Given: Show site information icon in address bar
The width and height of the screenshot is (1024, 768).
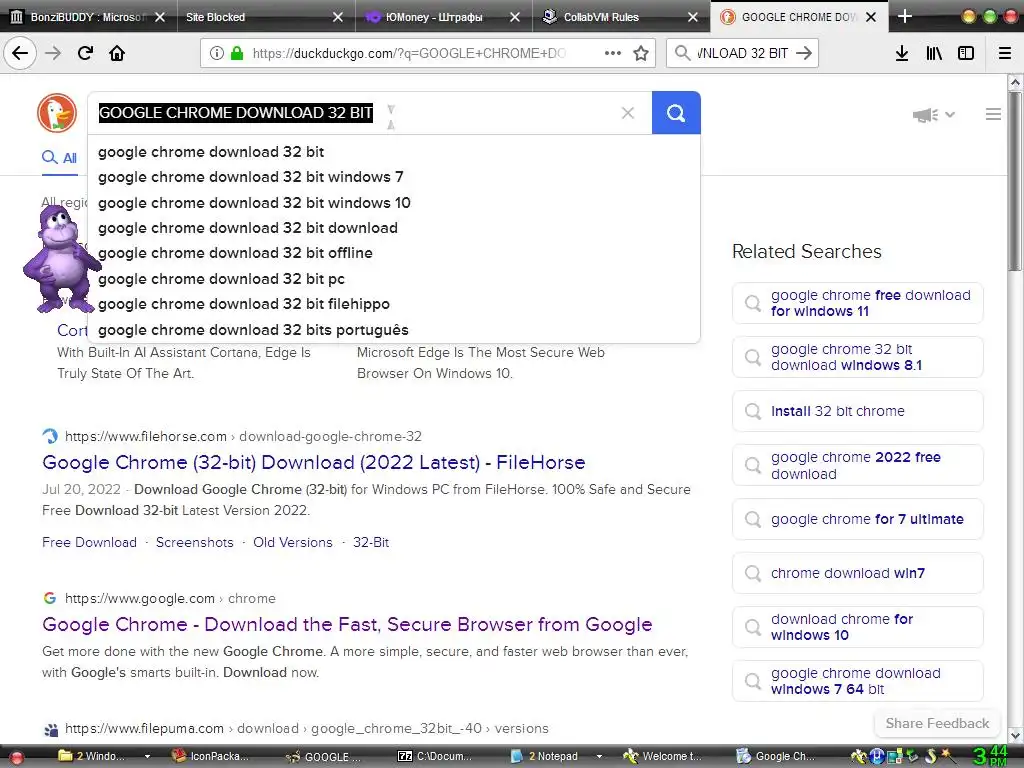Looking at the screenshot, I should (217, 53).
